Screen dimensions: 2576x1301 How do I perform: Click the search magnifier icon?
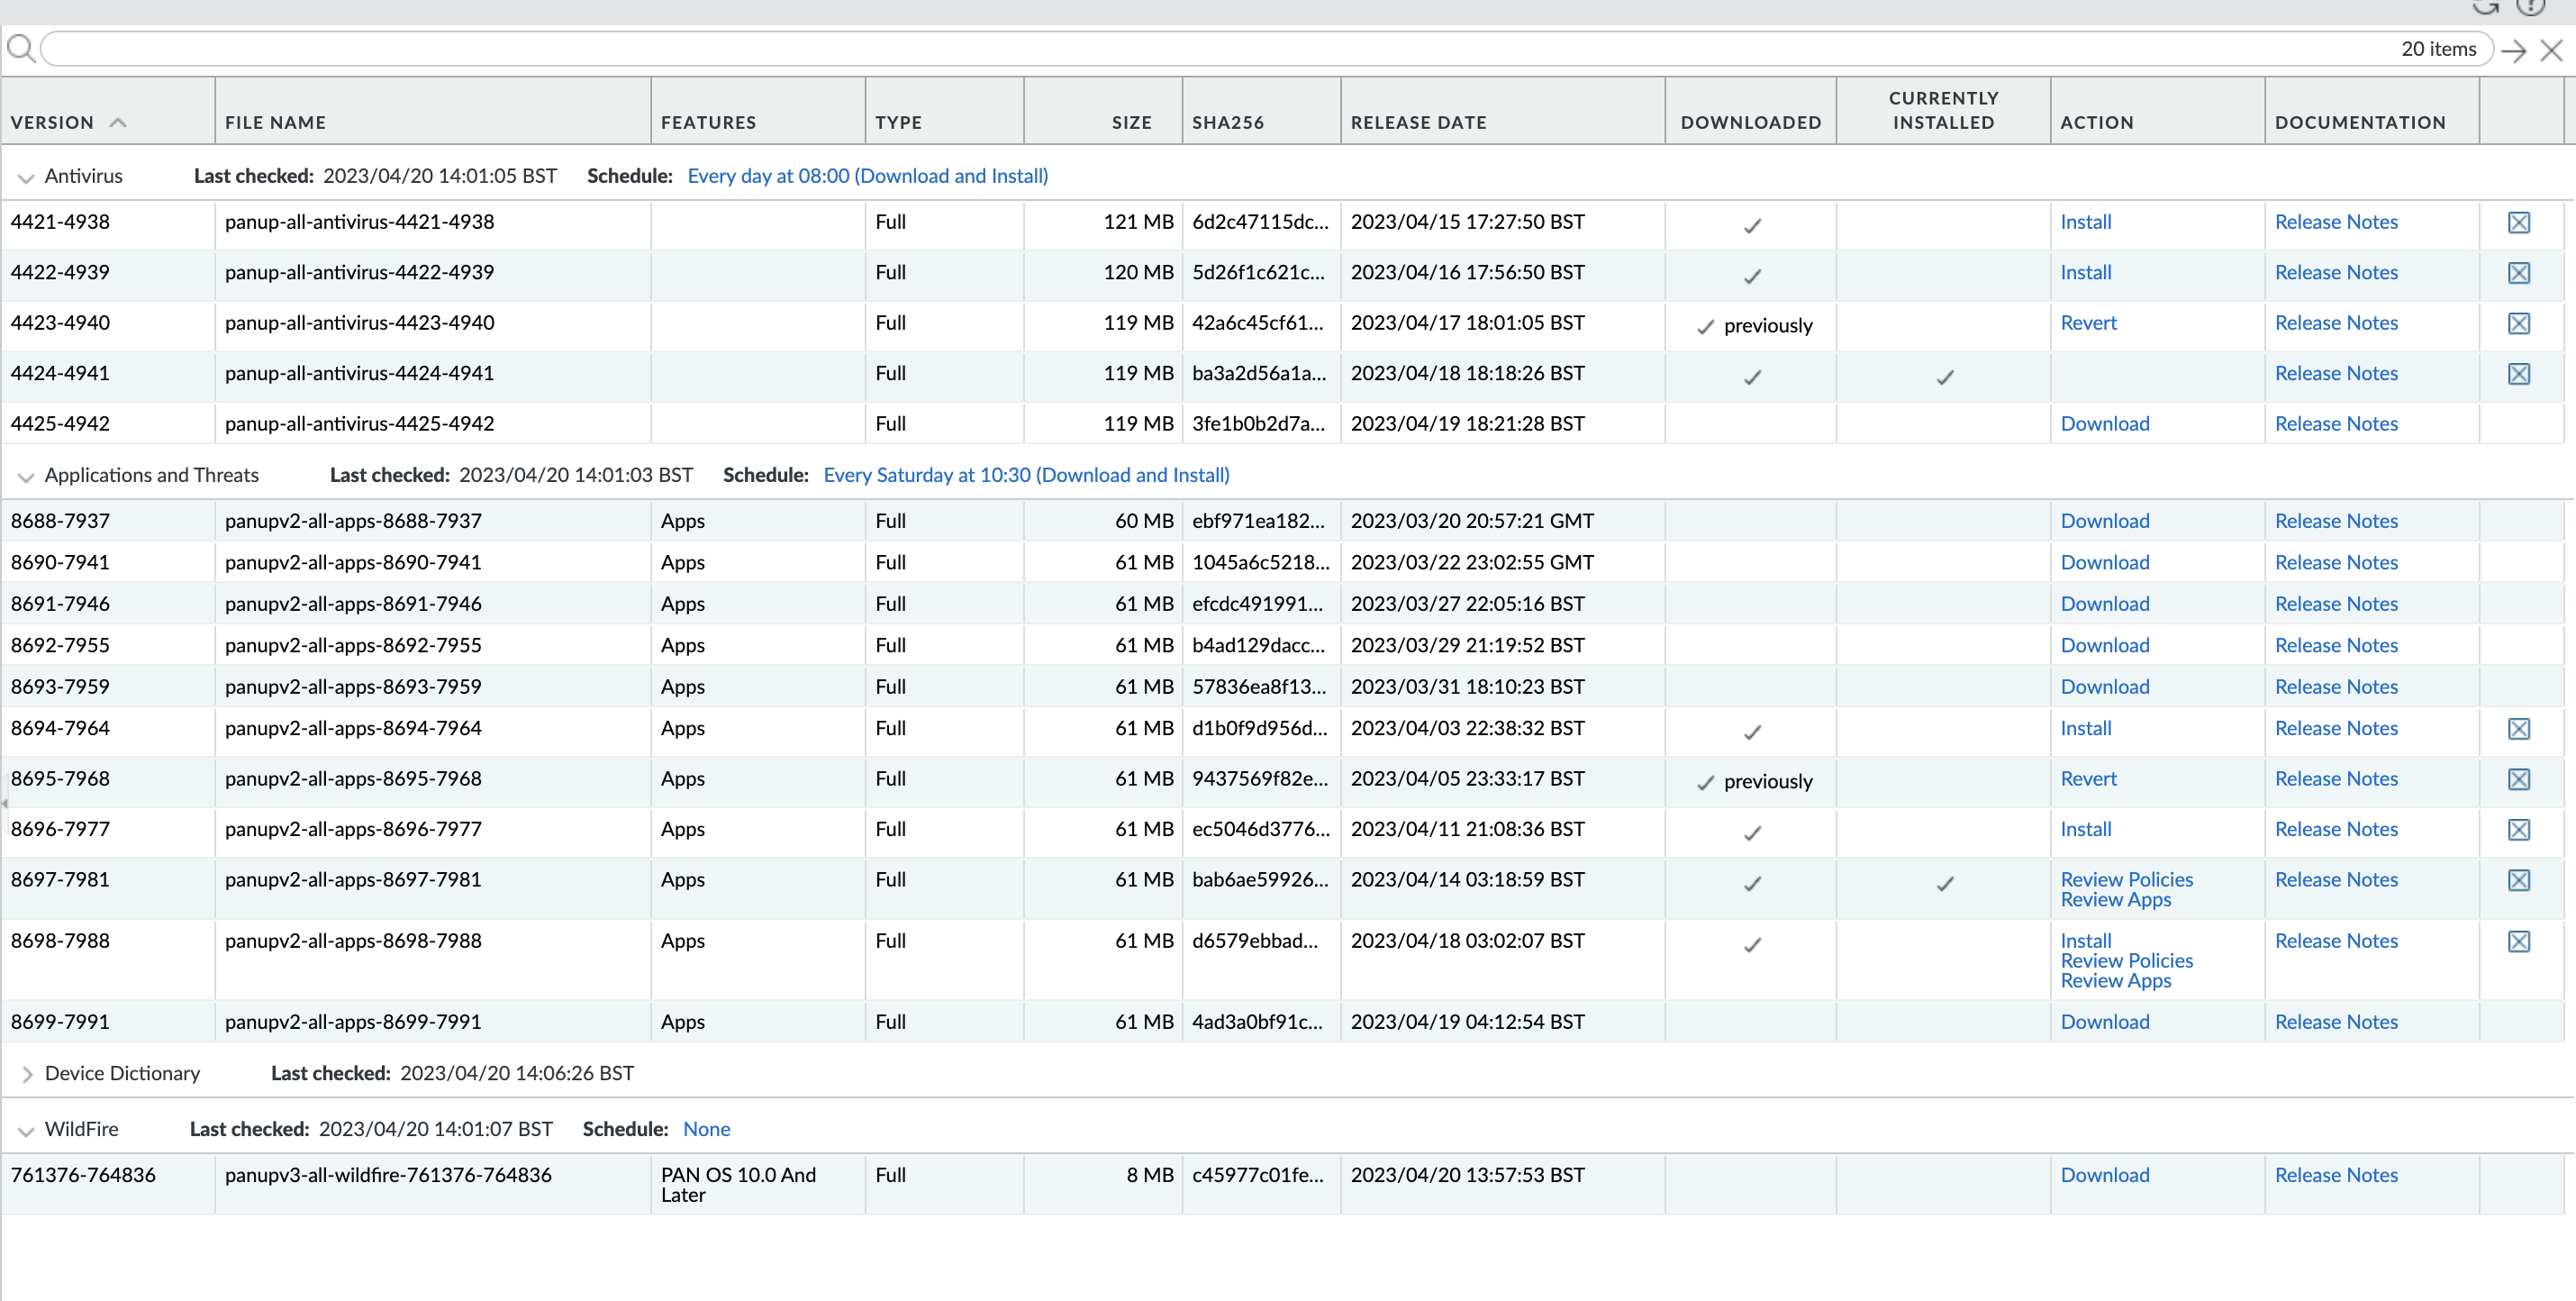click(20, 47)
